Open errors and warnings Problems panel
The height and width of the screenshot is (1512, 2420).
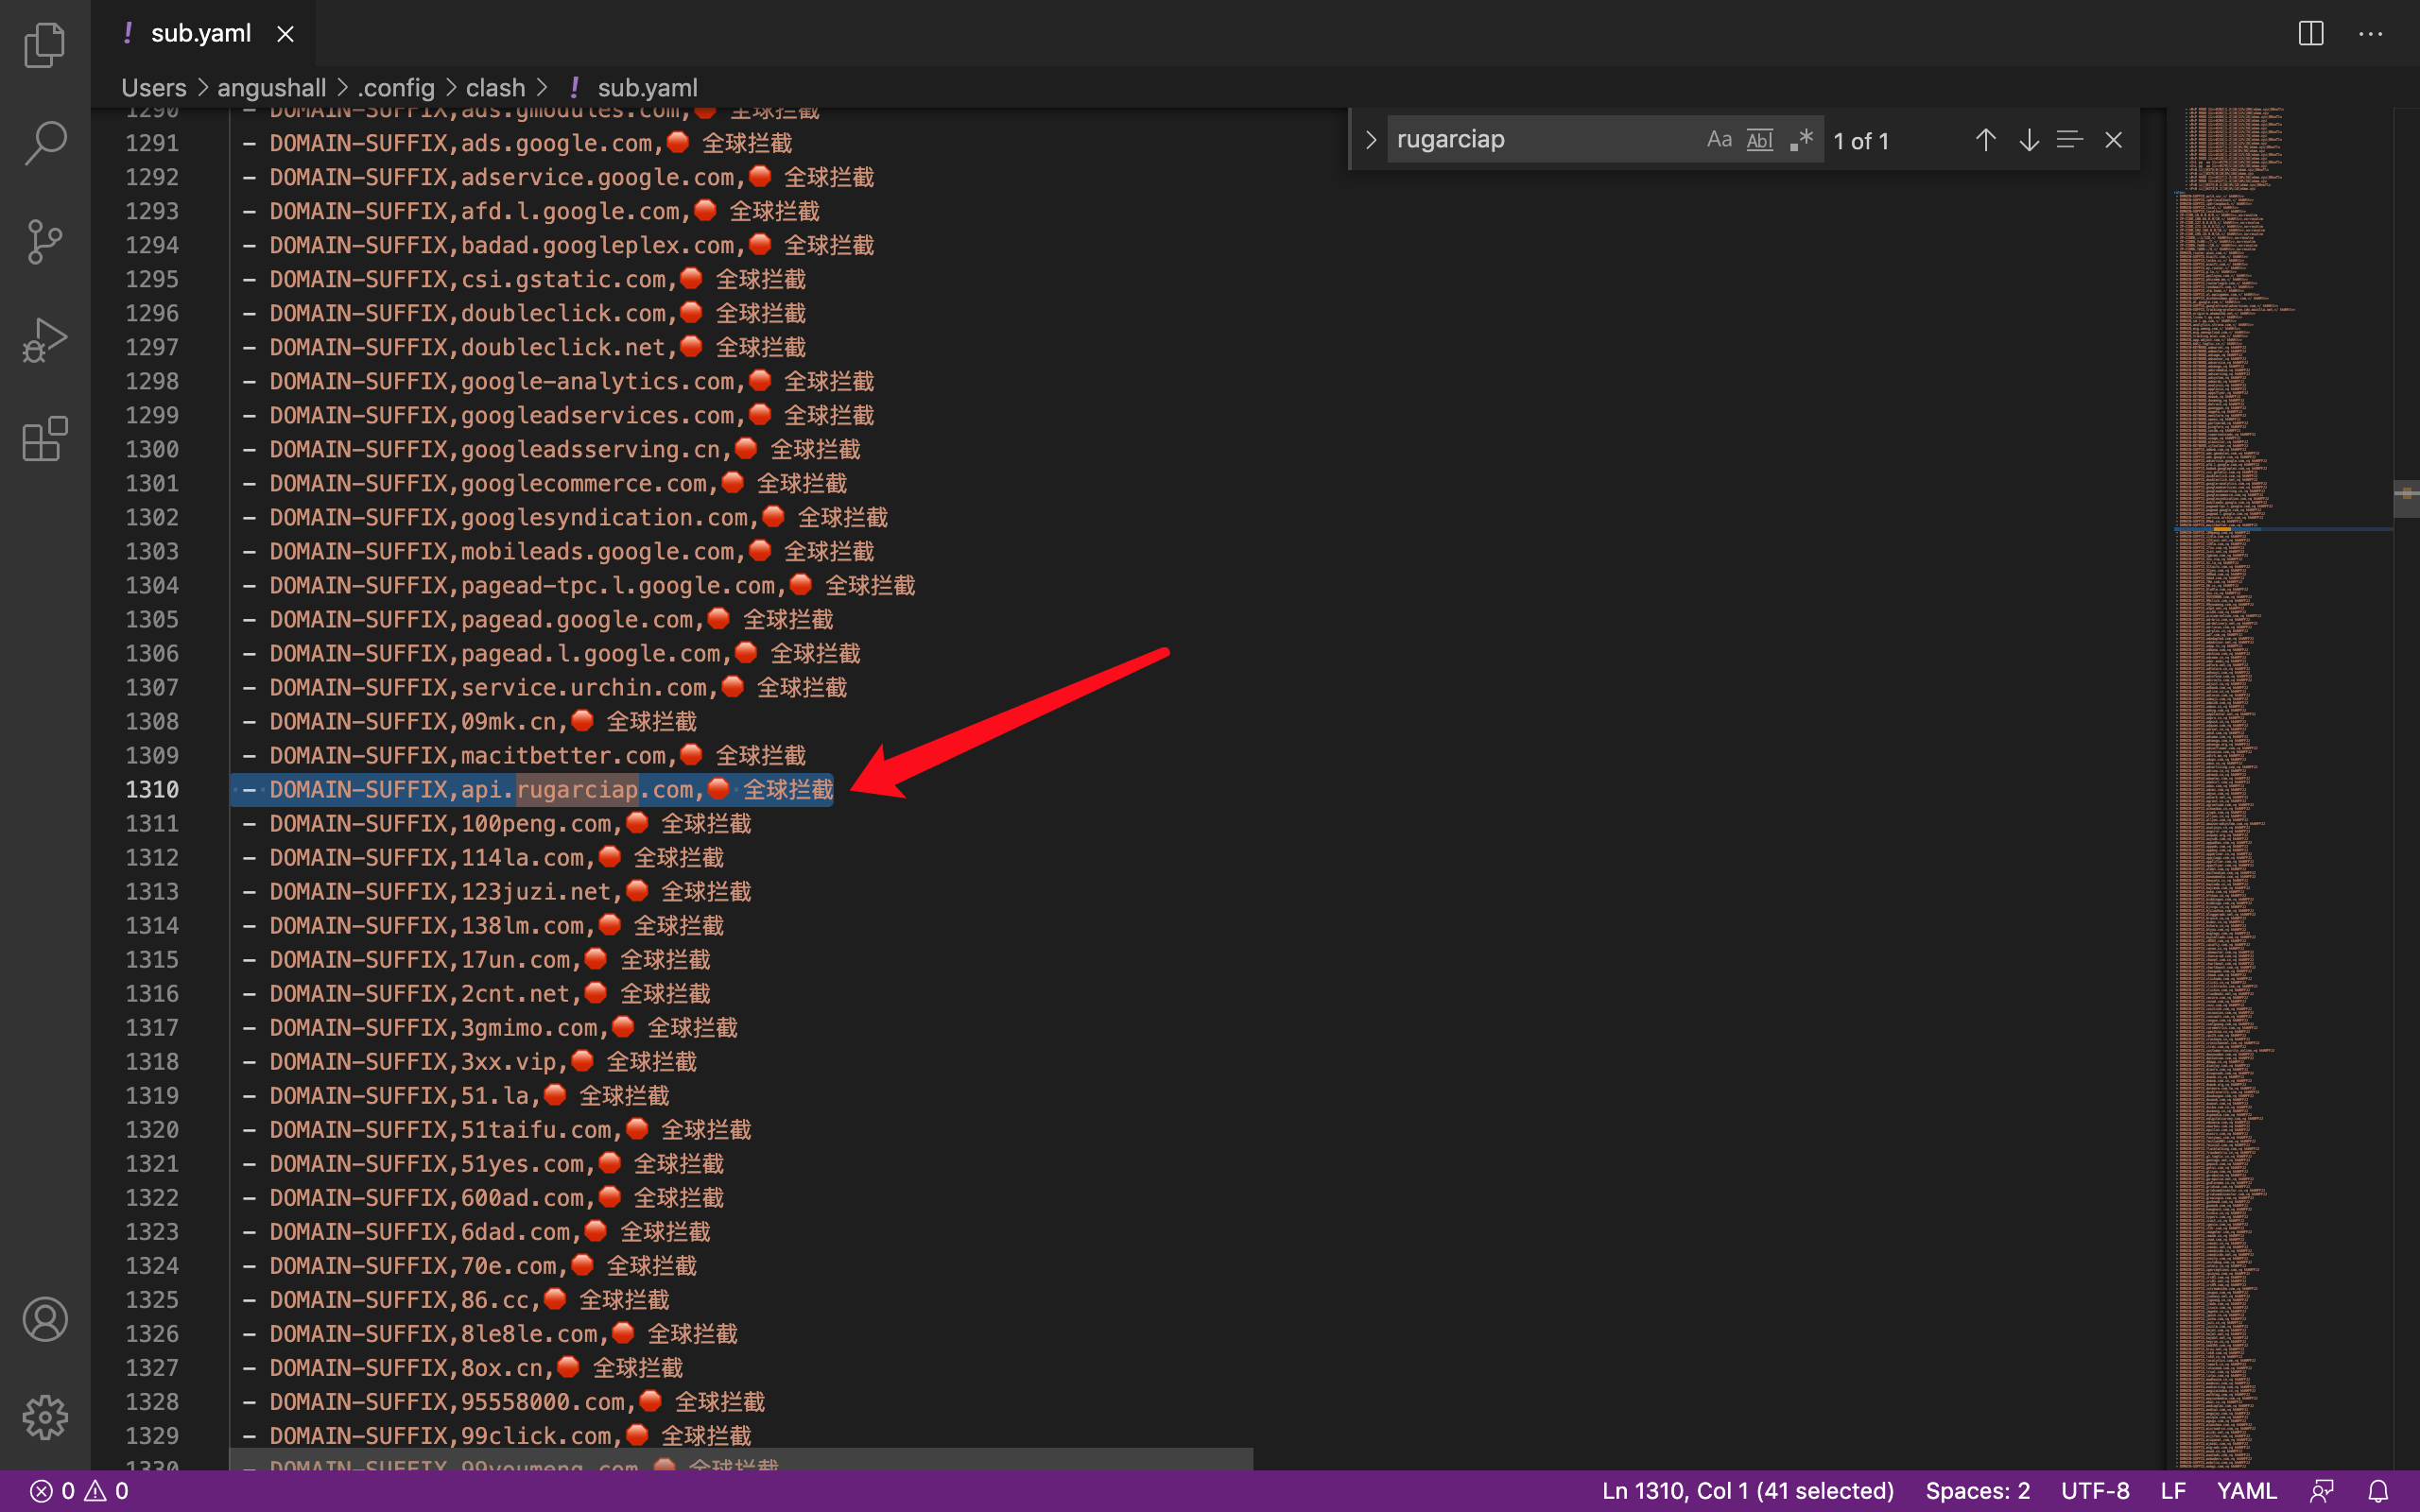coord(79,1491)
